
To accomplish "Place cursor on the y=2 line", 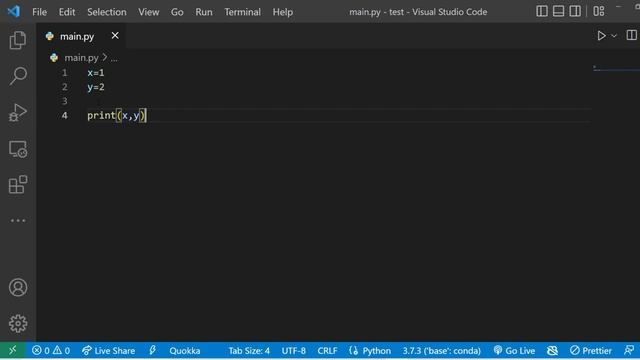I will [96, 87].
